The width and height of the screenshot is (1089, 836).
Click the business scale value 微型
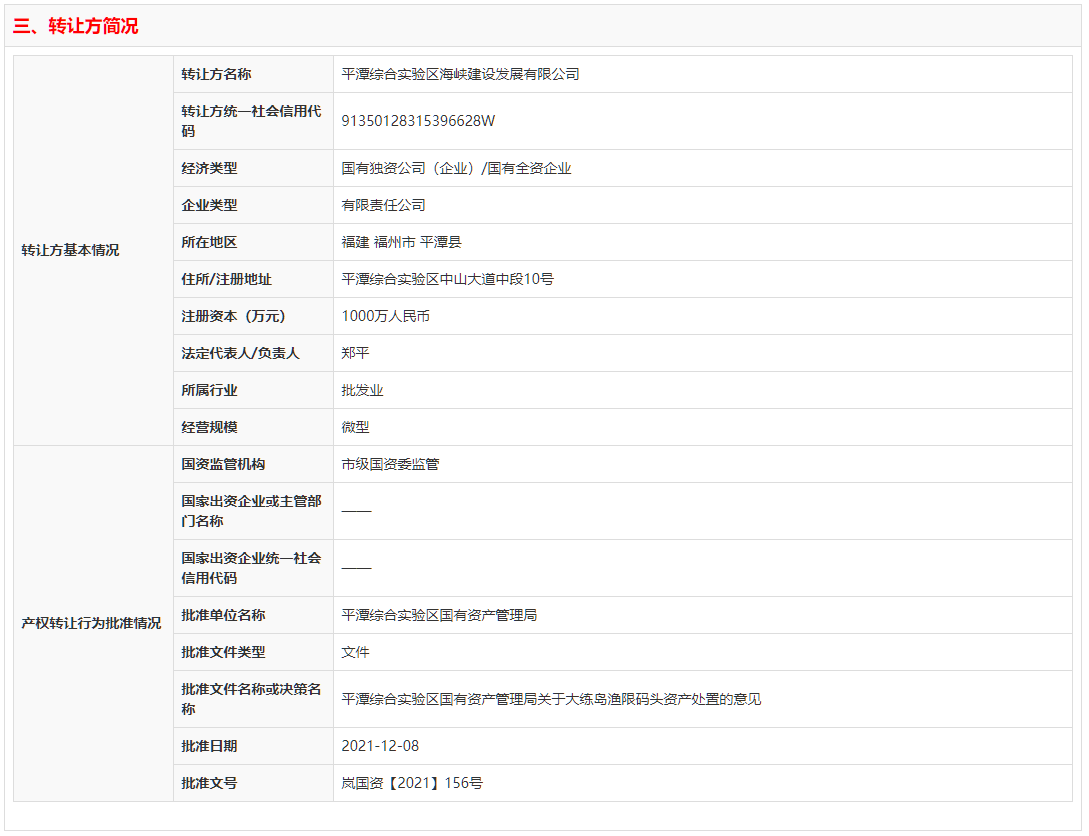(355, 427)
